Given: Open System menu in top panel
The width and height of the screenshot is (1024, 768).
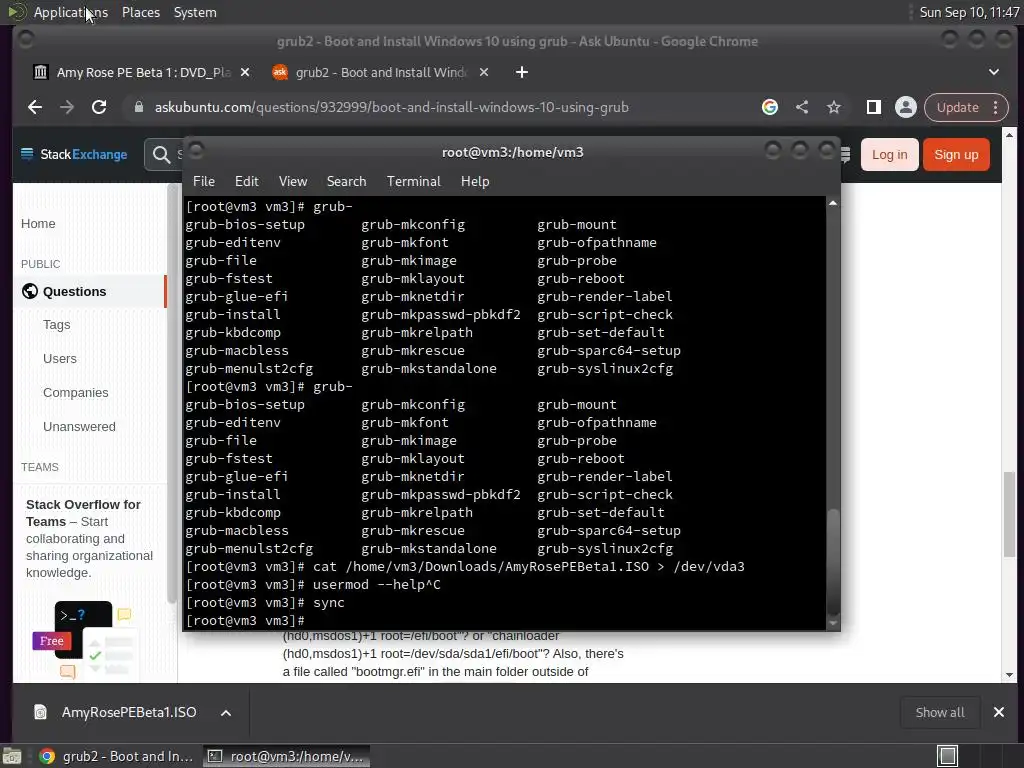Looking at the screenshot, I should 195,12.
